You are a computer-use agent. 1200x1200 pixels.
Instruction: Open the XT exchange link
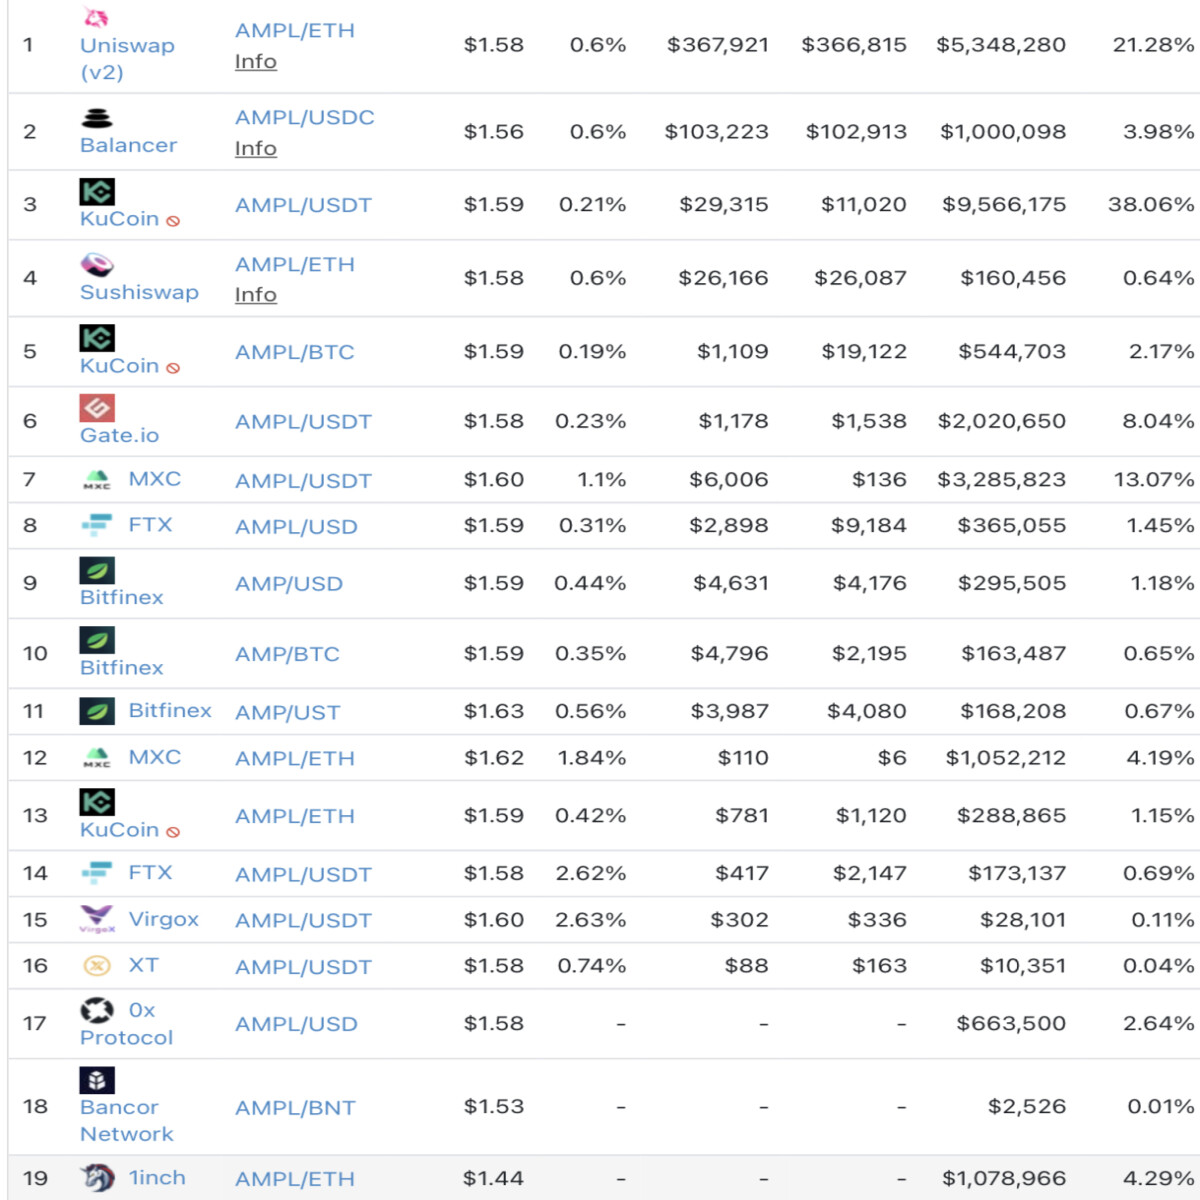pyautogui.click(x=143, y=965)
